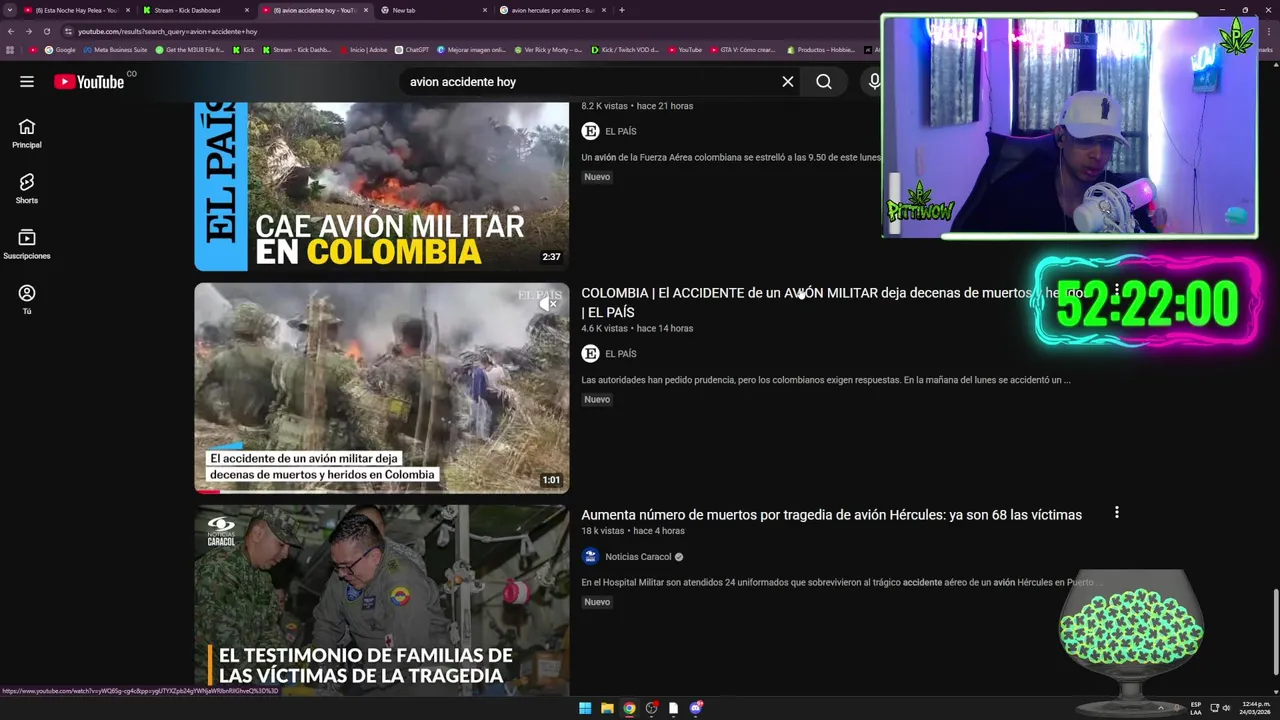
Task: Seek the red preview progress bar
Action: (381, 492)
